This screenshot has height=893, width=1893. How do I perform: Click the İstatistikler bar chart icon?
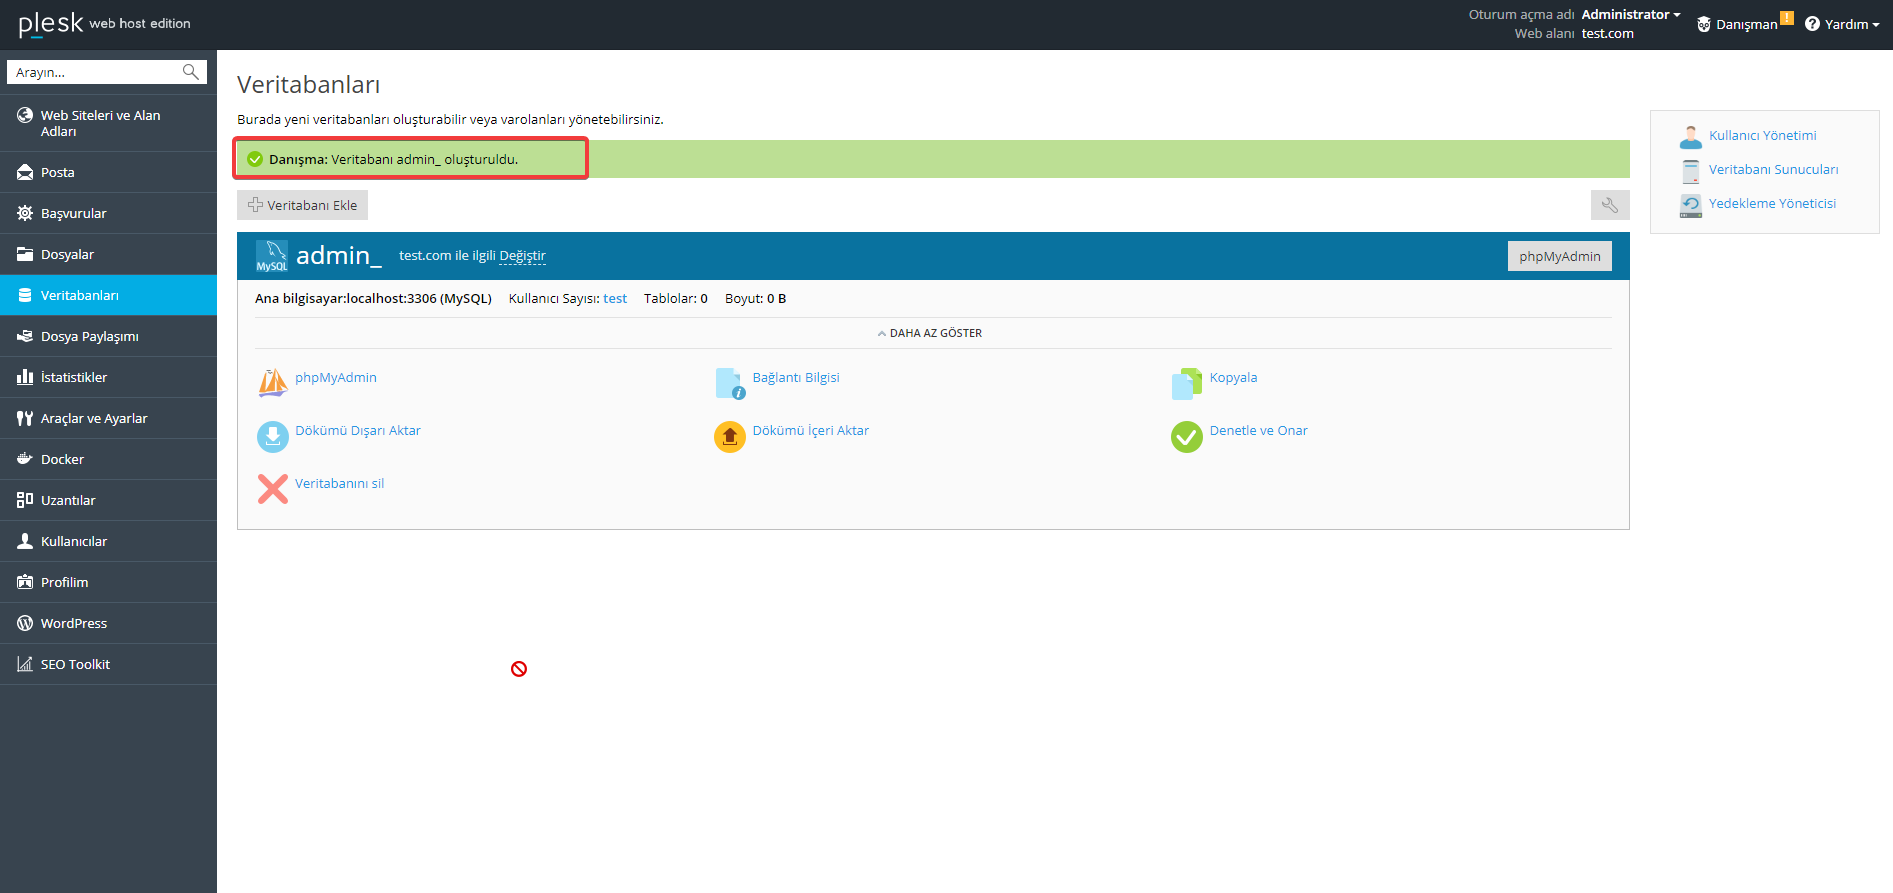[25, 377]
